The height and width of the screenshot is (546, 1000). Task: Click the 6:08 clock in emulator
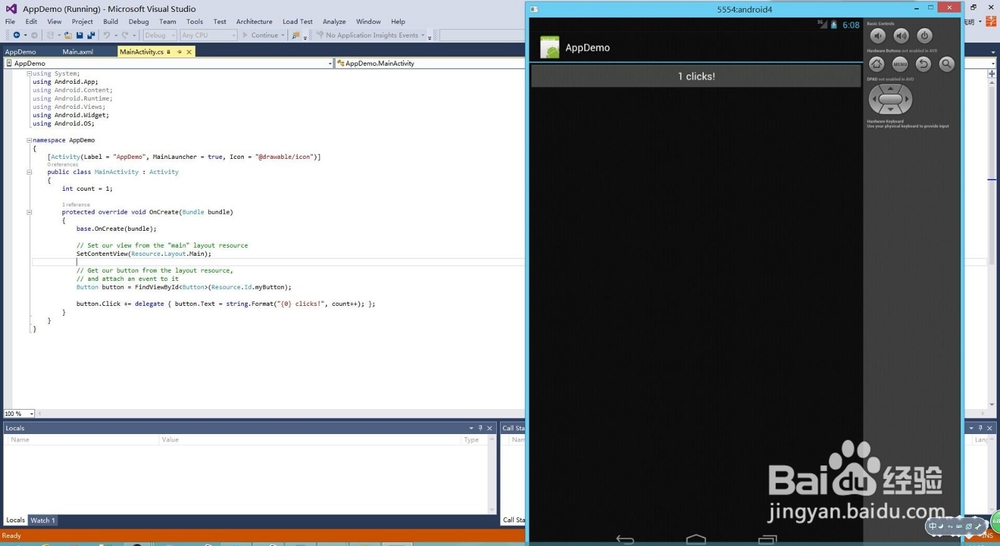(x=851, y=25)
